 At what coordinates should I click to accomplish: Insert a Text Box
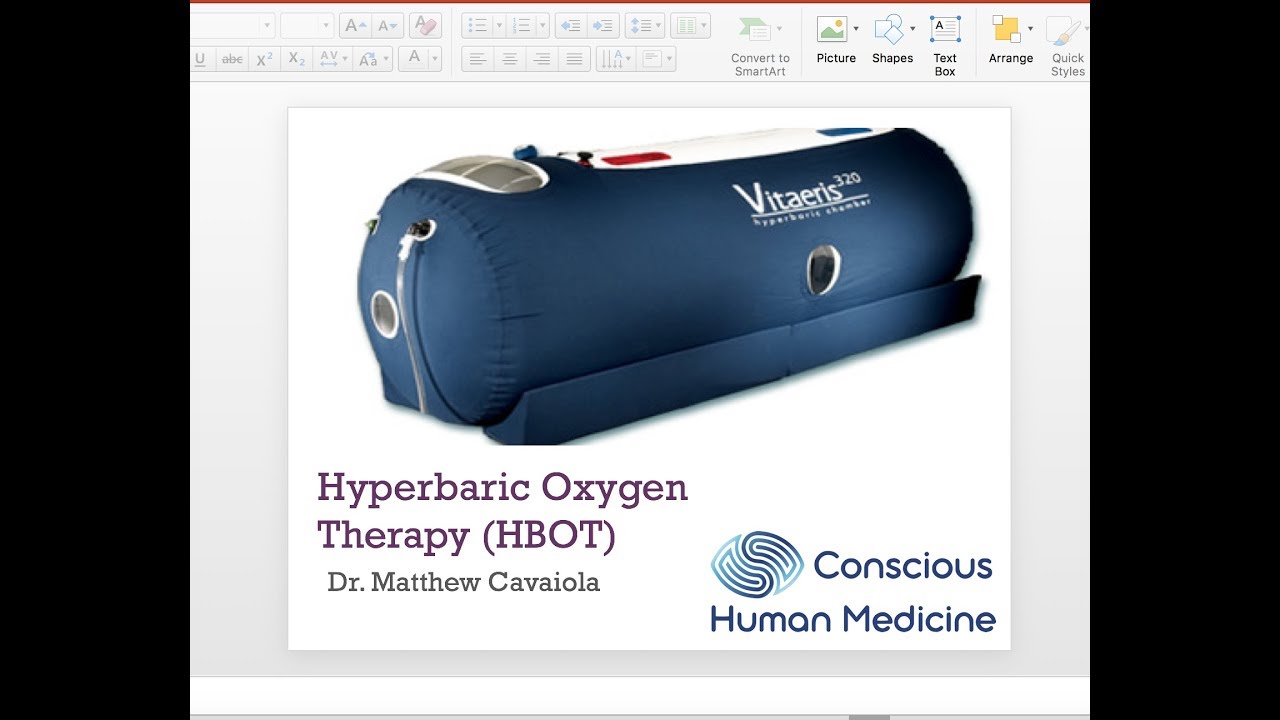coord(945,46)
